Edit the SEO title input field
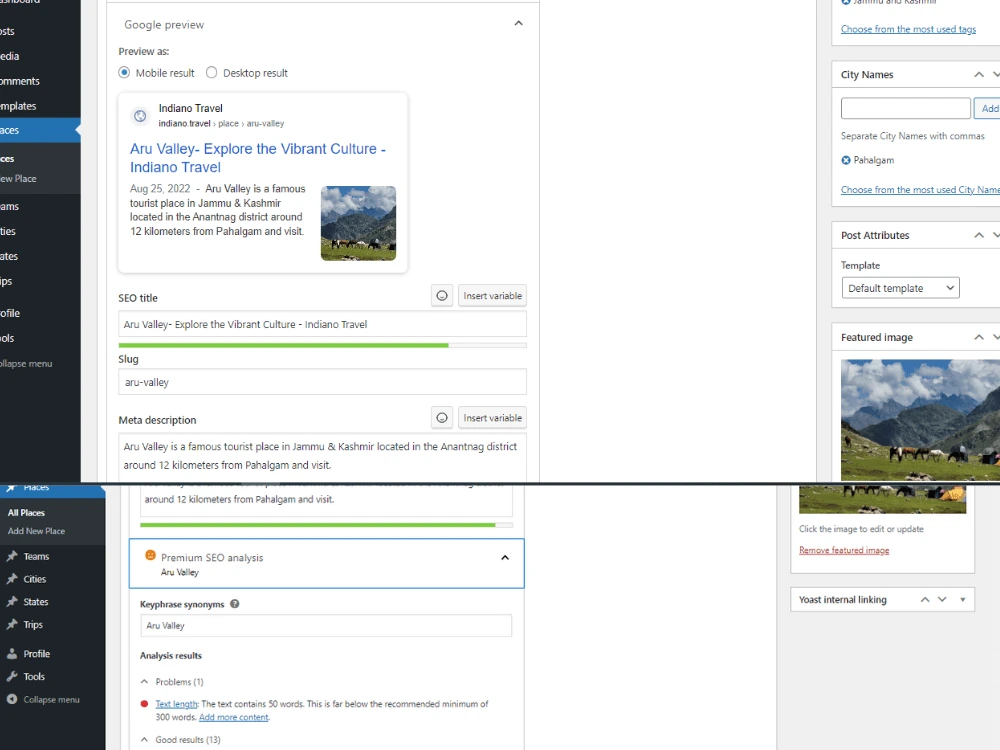 [323, 324]
